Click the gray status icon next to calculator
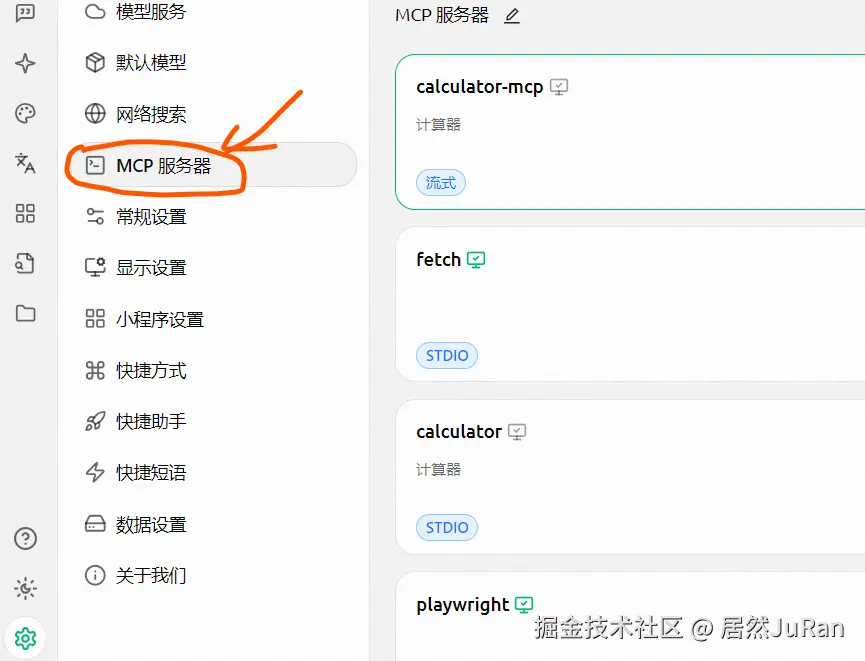 point(517,431)
